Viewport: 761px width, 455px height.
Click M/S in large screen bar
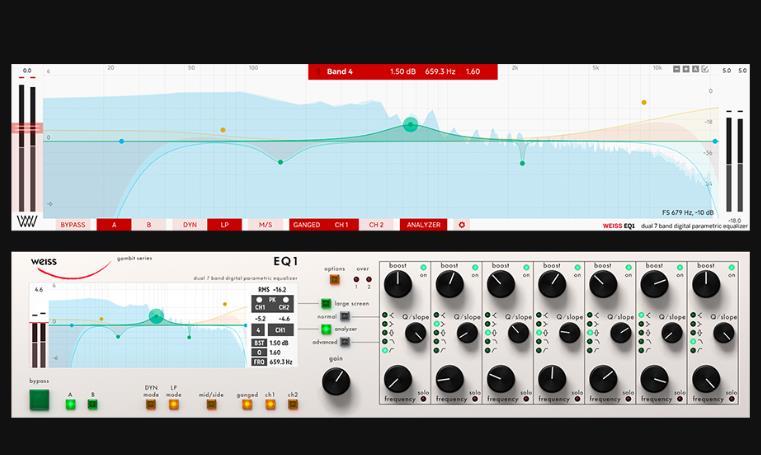click(265, 225)
